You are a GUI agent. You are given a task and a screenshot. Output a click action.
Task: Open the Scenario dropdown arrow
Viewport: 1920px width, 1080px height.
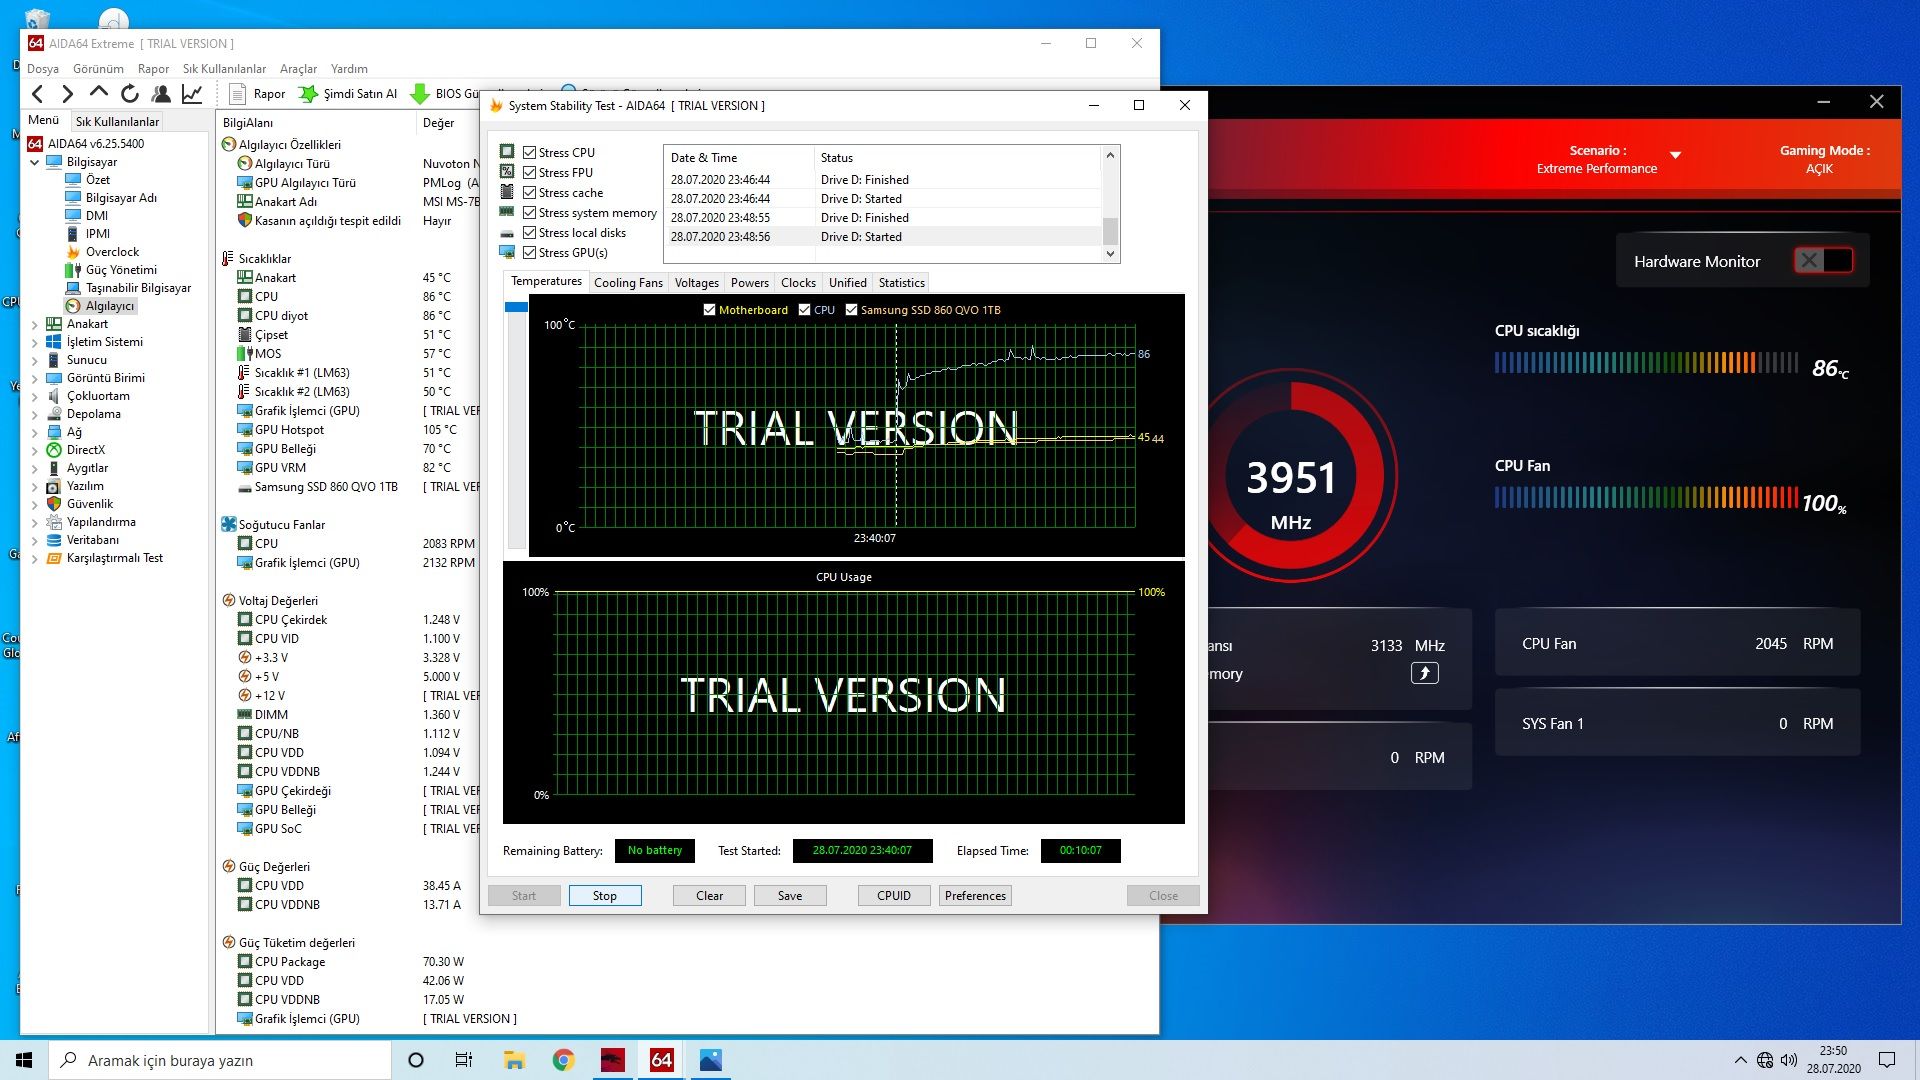tap(1675, 155)
